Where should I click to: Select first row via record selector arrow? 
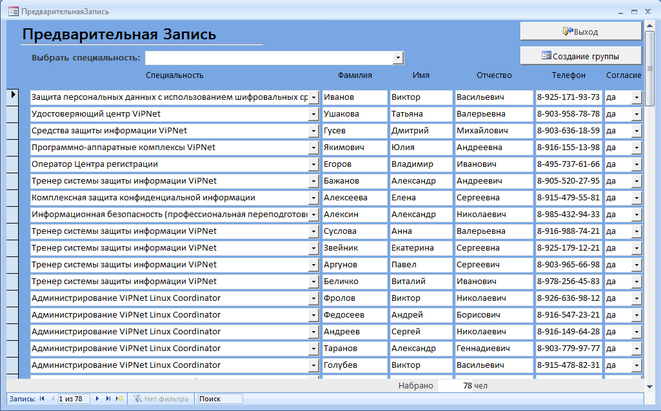13,95
